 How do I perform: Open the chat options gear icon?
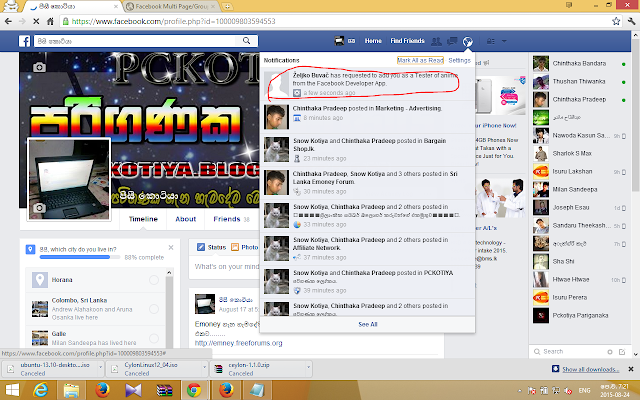[x=610, y=351]
